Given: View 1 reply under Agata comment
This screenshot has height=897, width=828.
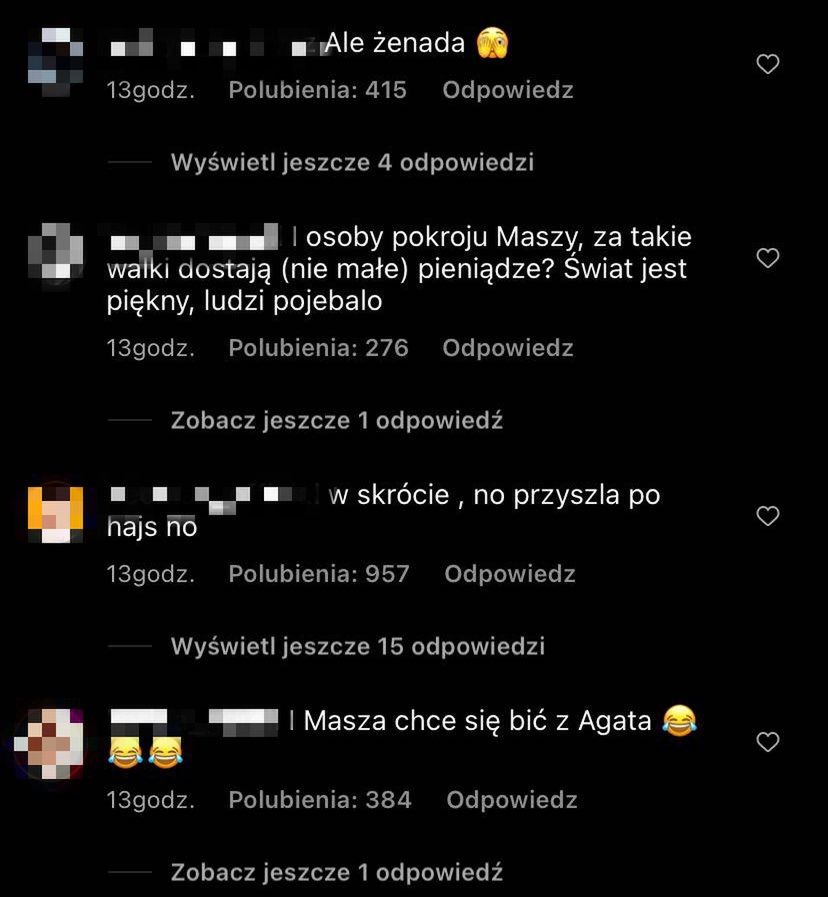Looking at the screenshot, I should tap(336, 872).
